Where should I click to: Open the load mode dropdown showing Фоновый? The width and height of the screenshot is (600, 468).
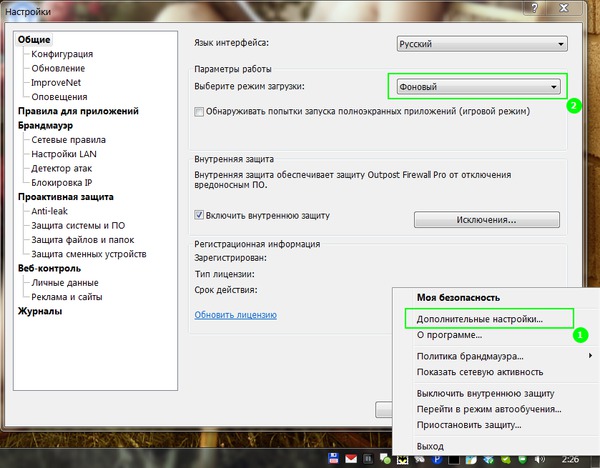(478, 87)
